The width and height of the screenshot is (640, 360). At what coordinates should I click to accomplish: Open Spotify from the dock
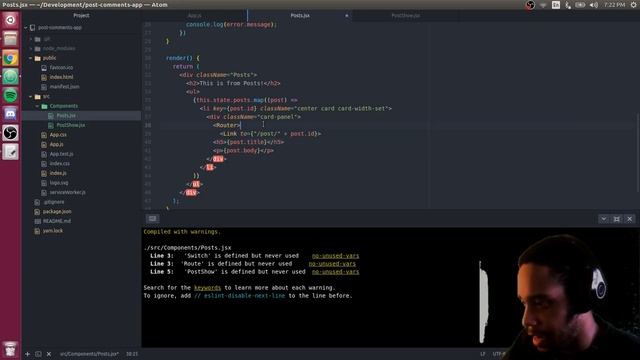click(x=10, y=96)
